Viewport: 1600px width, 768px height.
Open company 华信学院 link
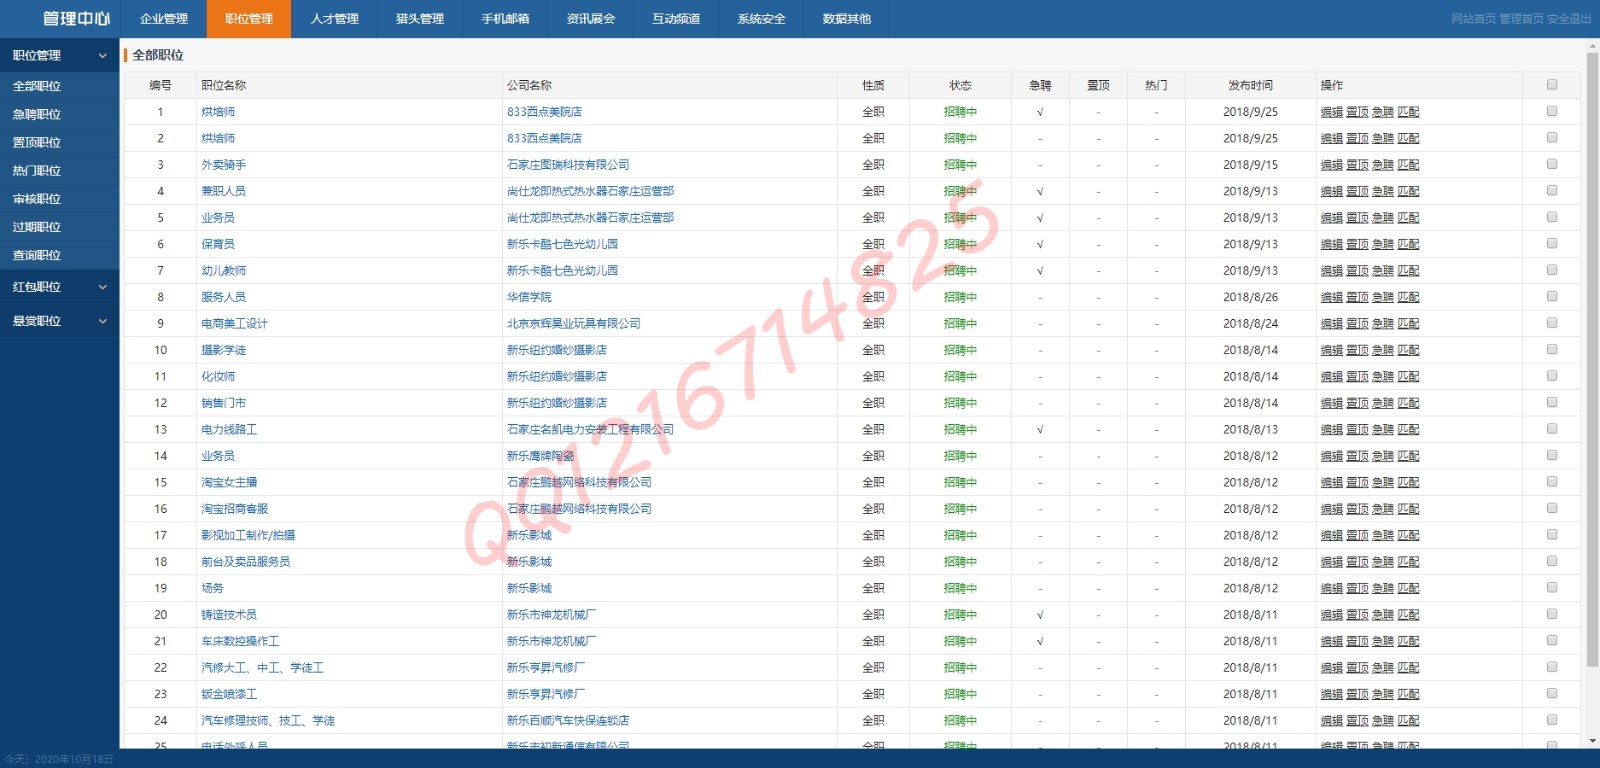(x=529, y=297)
